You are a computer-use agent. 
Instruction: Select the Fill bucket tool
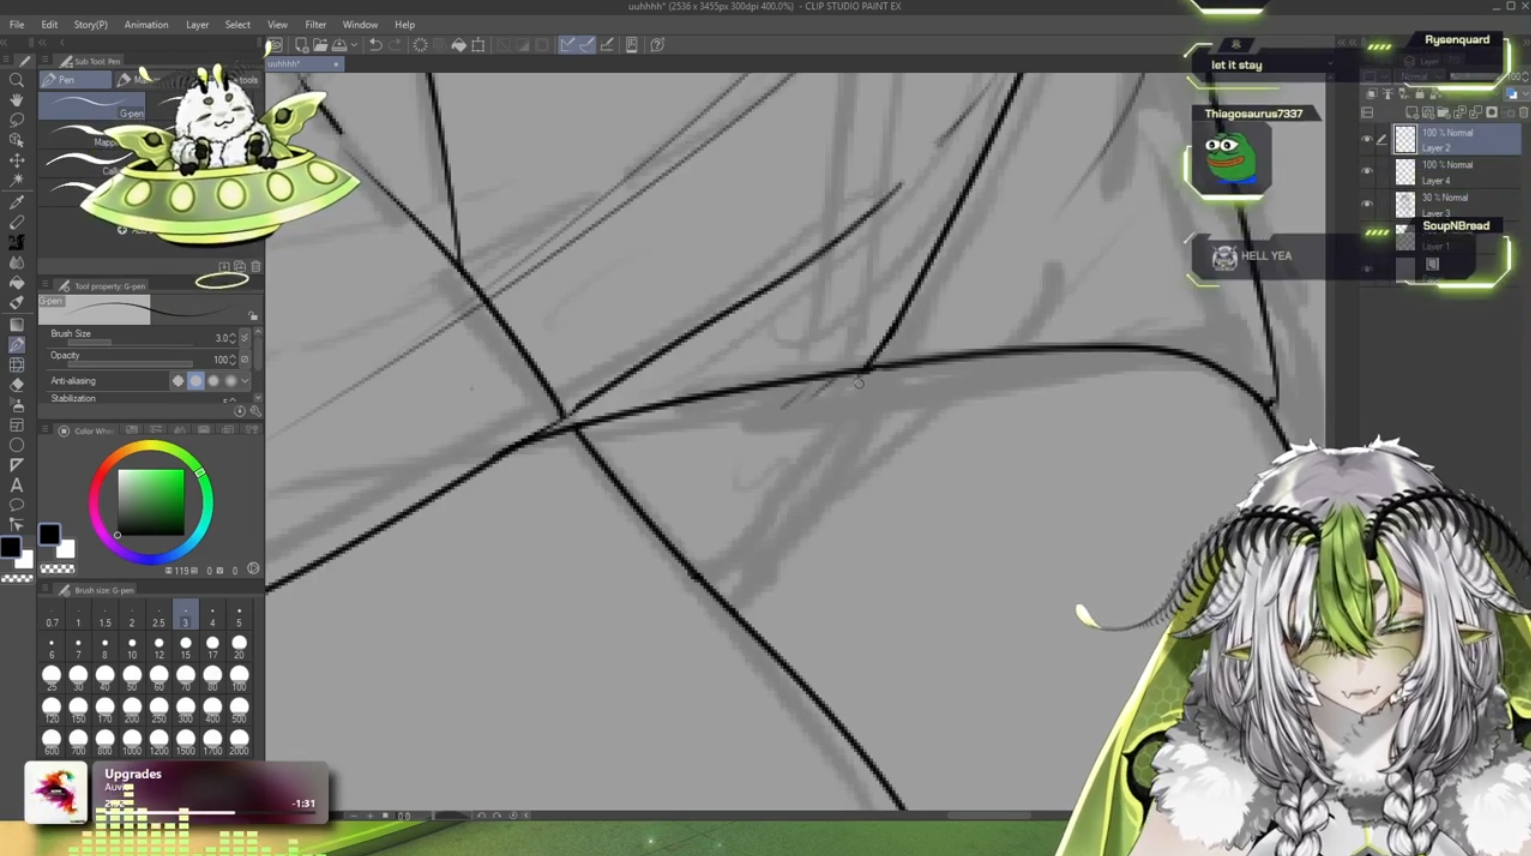pyautogui.click(x=17, y=283)
